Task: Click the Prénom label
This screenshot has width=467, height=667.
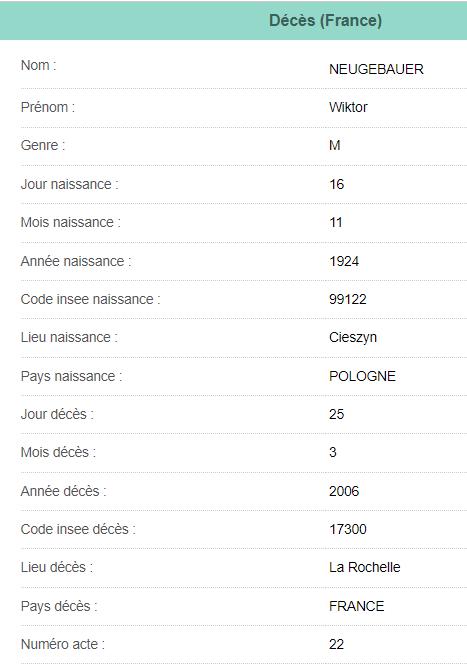Action: click(48, 107)
